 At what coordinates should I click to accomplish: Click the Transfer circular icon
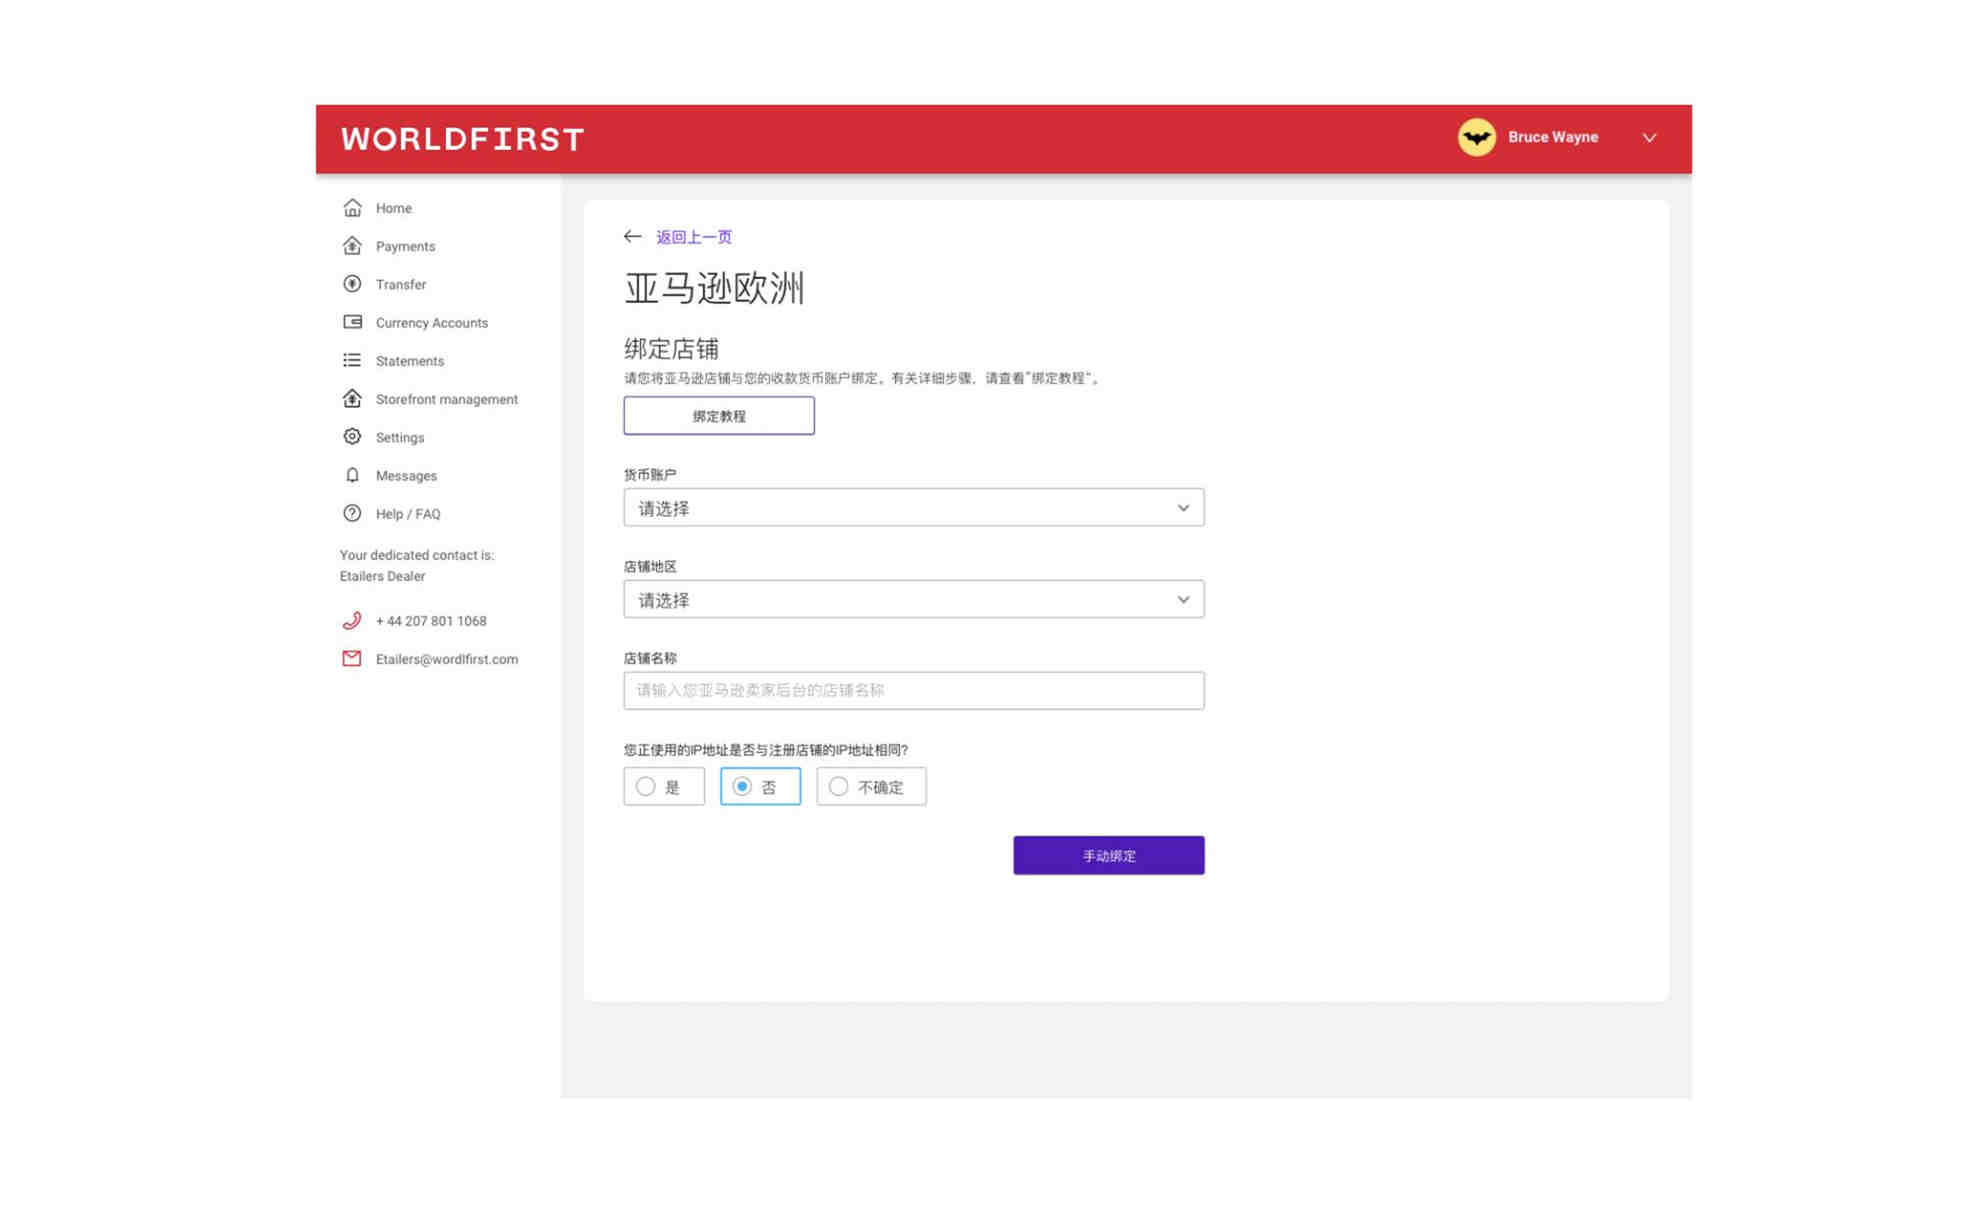352,284
